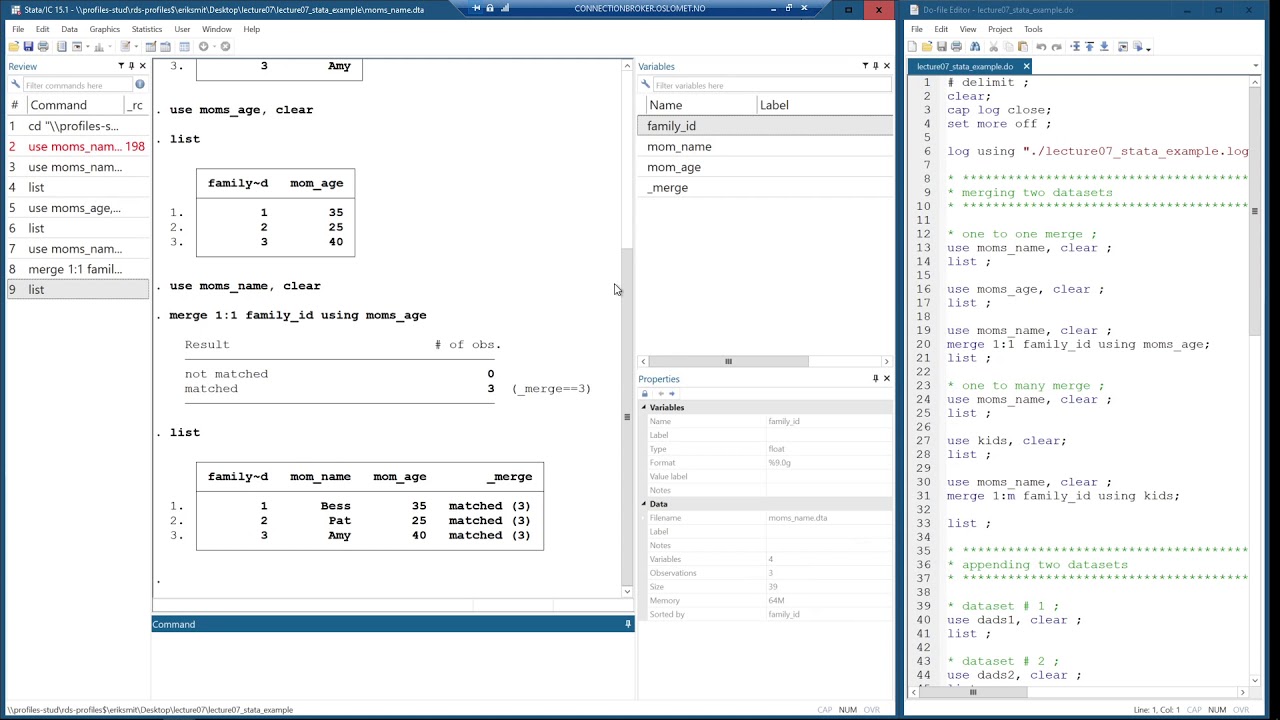Toggle the lock icon in Properties panel

[645, 393]
